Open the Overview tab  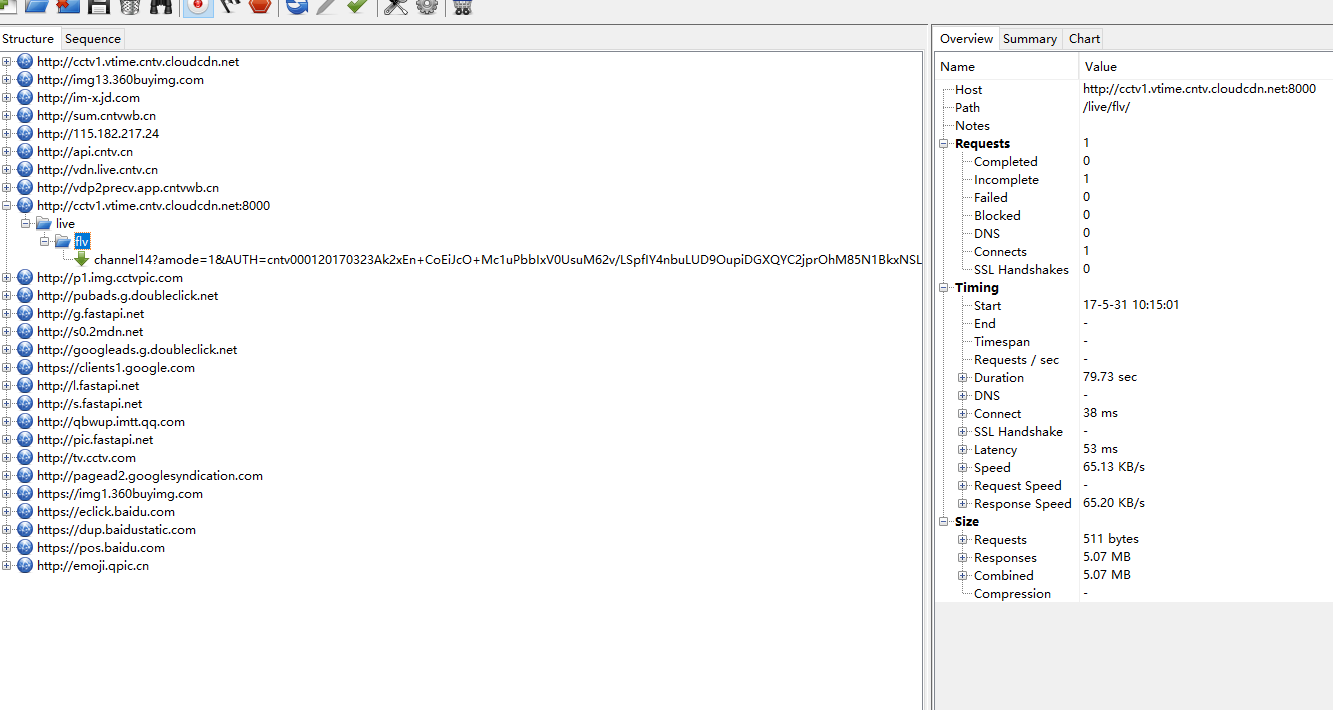click(x=967, y=39)
